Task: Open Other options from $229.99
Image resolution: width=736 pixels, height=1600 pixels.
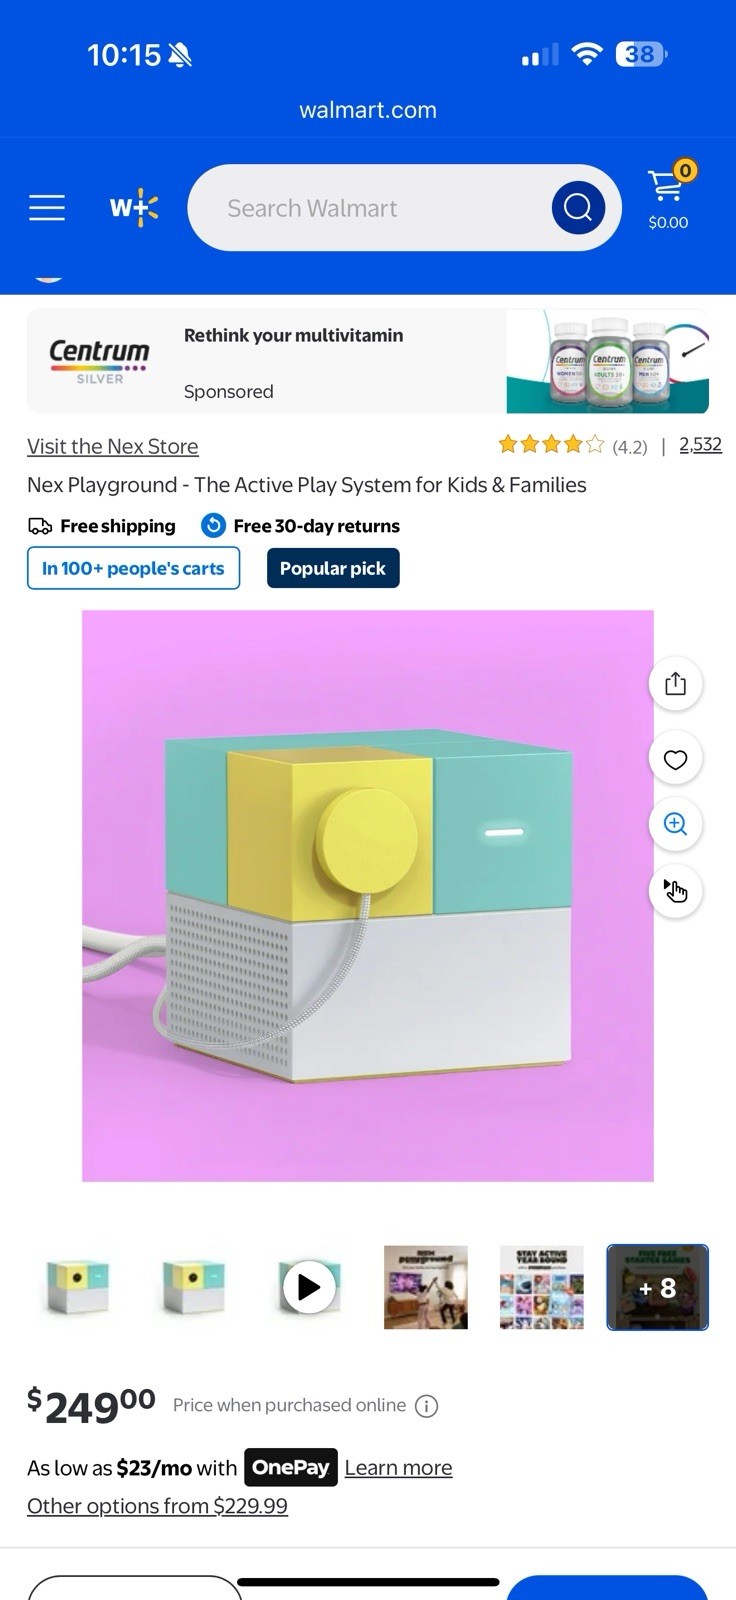Action: [x=157, y=1506]
